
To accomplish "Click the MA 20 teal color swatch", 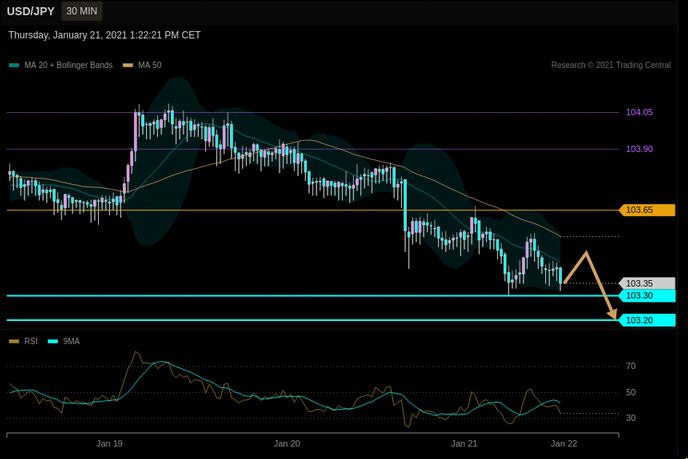I will pyautogui.click(x=14, y=65).
